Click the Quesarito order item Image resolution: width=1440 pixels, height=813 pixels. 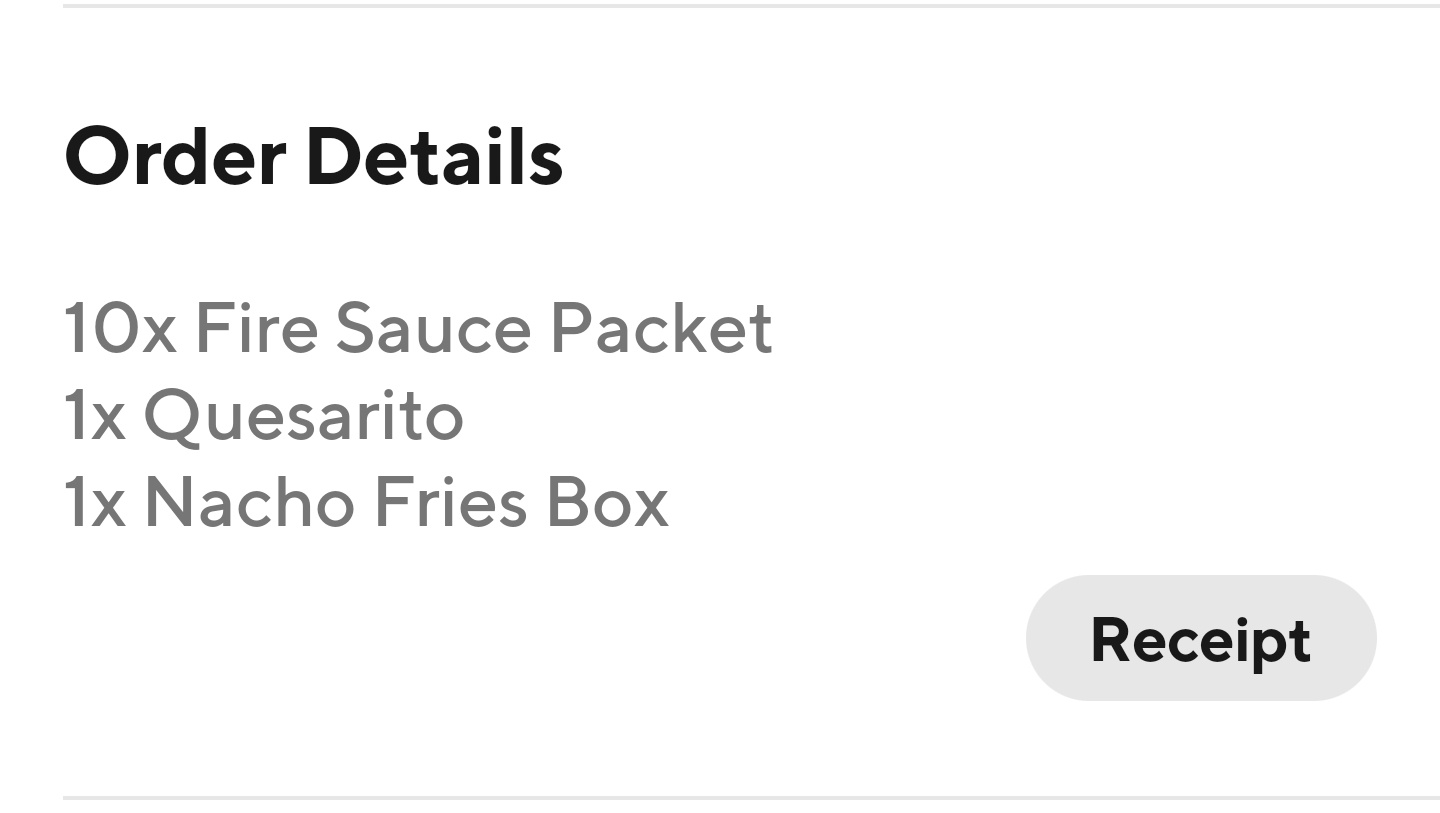(263, 415)
